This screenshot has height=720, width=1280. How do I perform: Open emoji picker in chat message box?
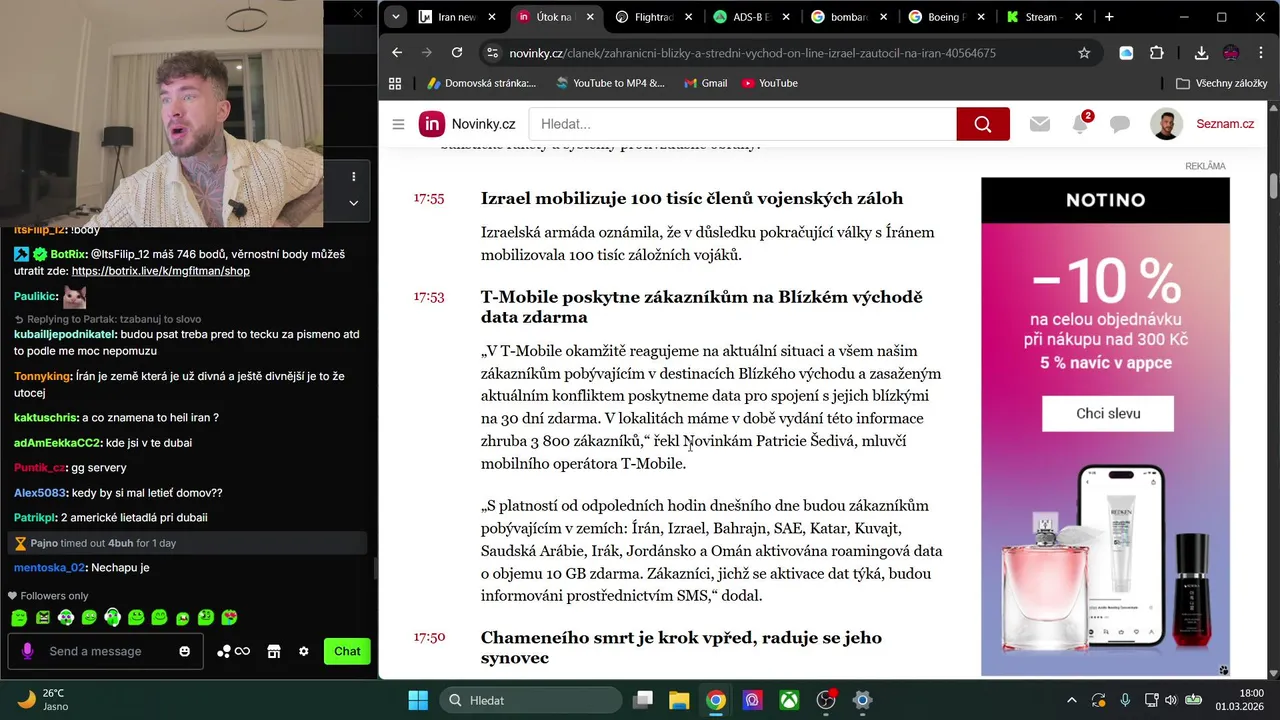coord(184,651)
